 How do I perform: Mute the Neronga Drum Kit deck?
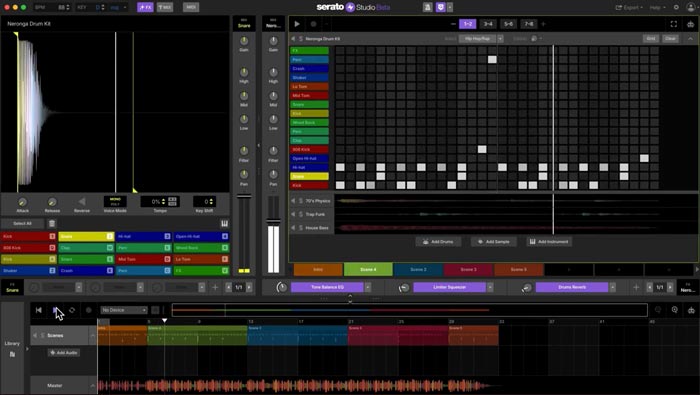coord(293,39)
